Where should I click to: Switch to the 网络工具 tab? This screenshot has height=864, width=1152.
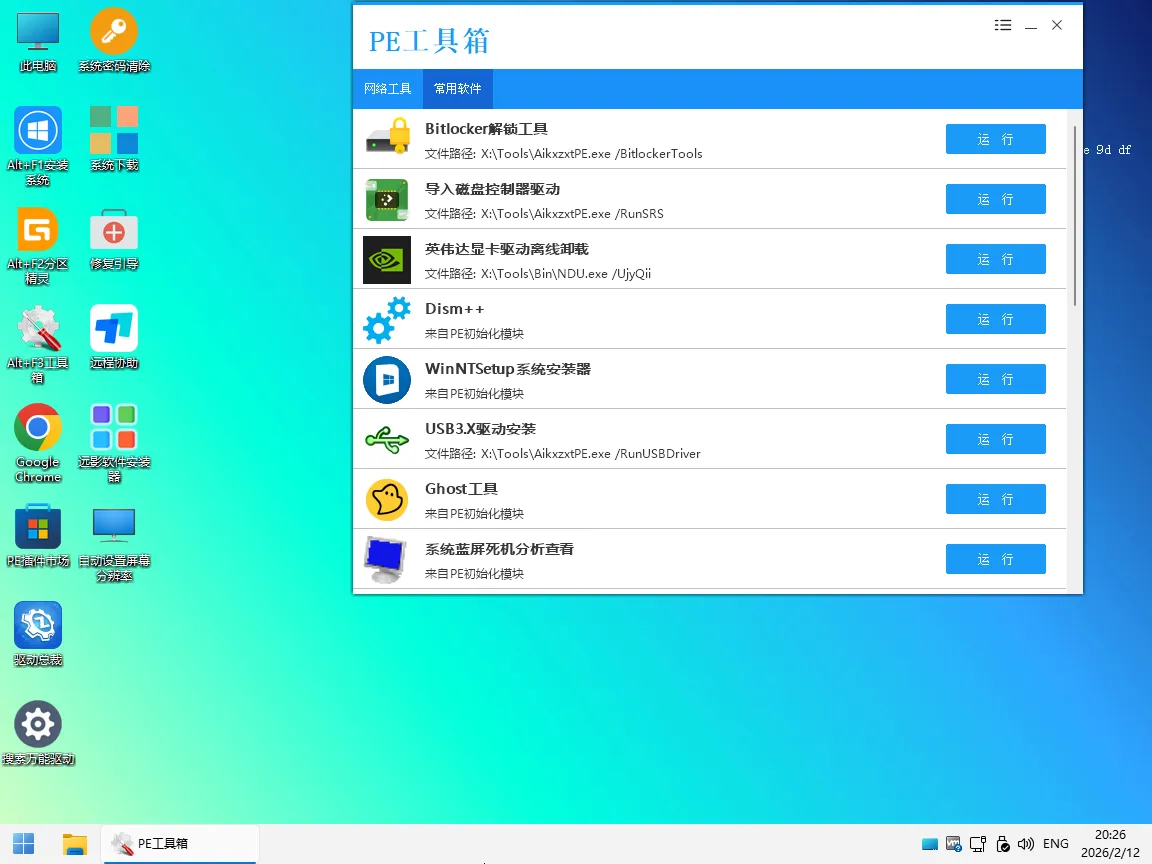(x=387, y=88)
